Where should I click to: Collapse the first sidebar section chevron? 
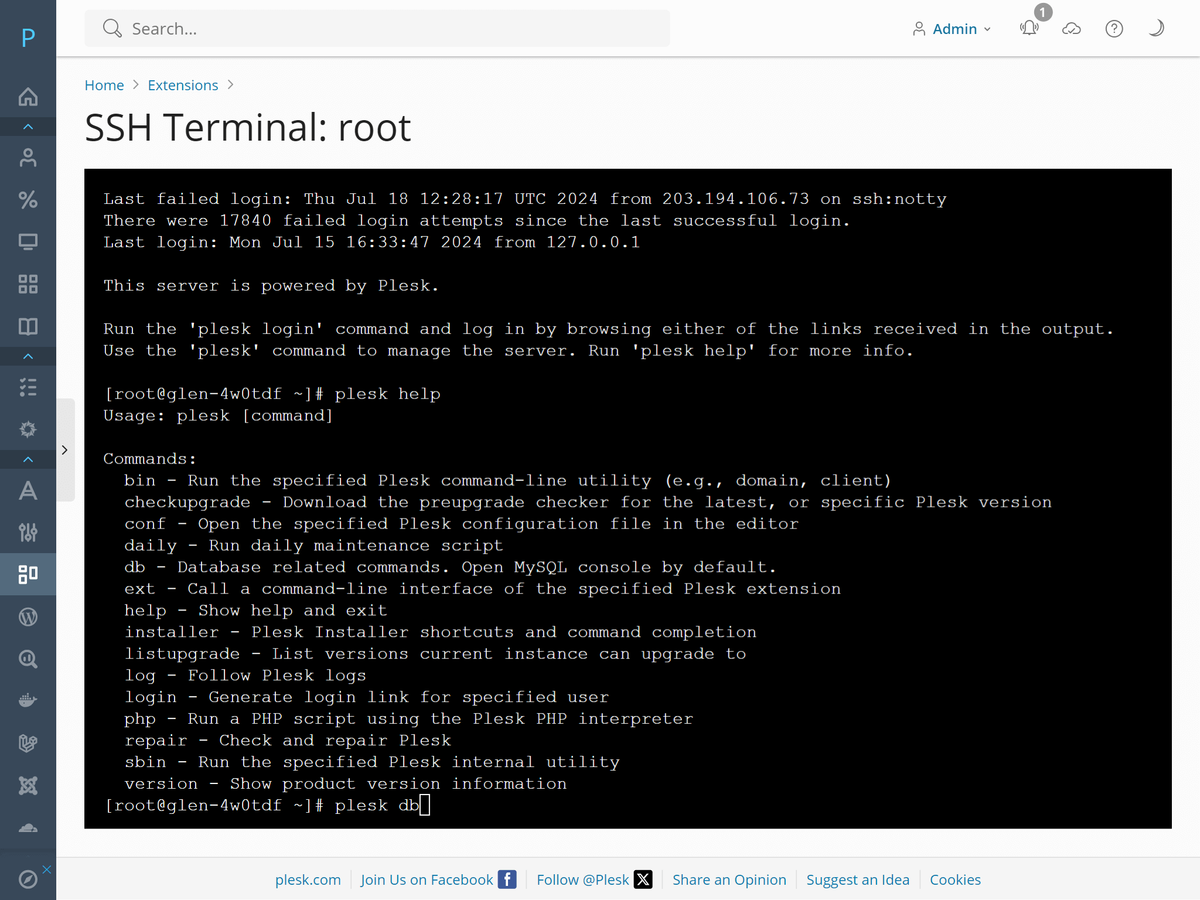28,127
